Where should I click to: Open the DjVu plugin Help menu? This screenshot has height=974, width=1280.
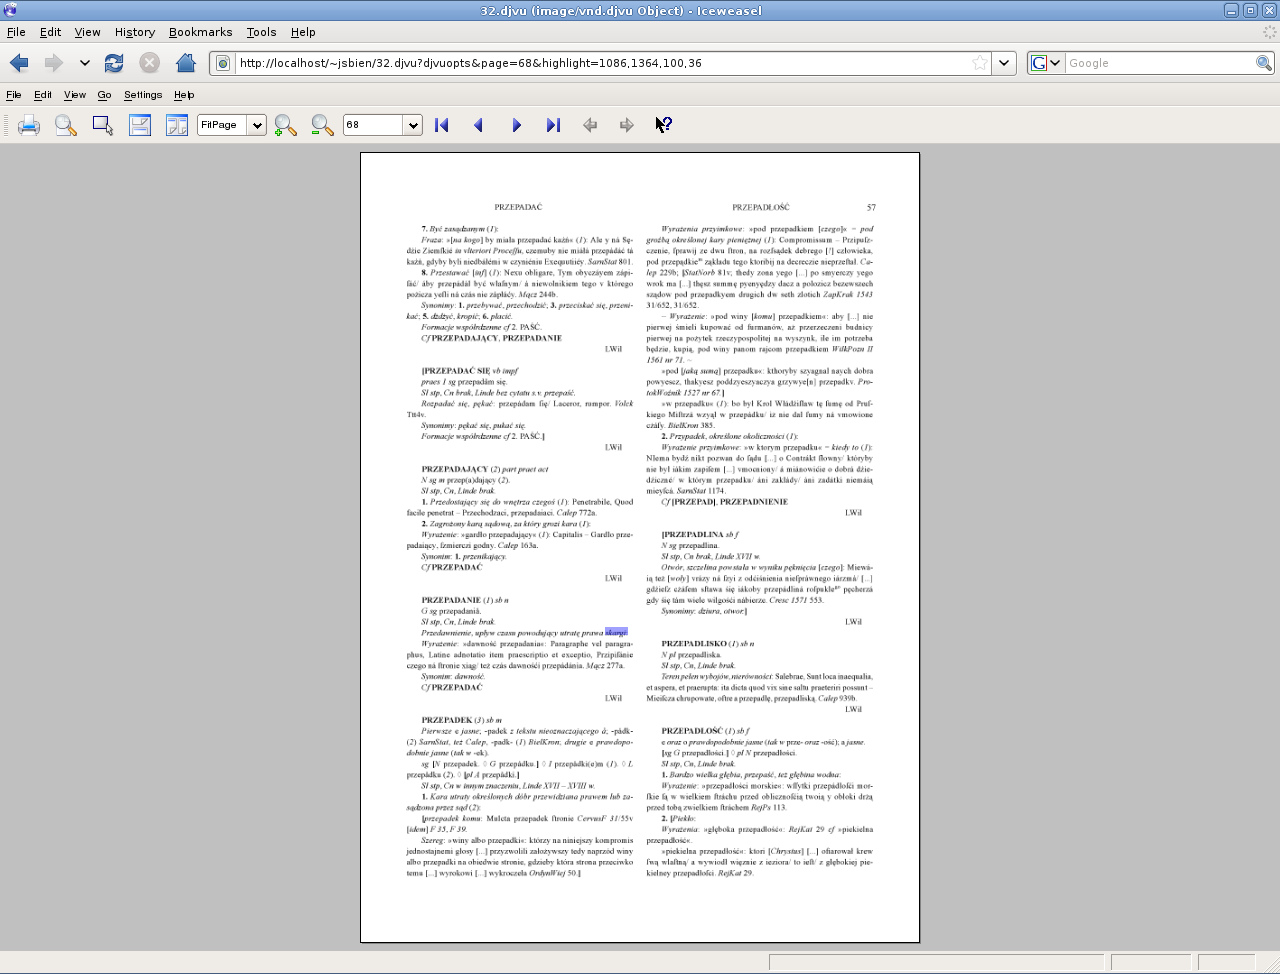tap(184, 95)
